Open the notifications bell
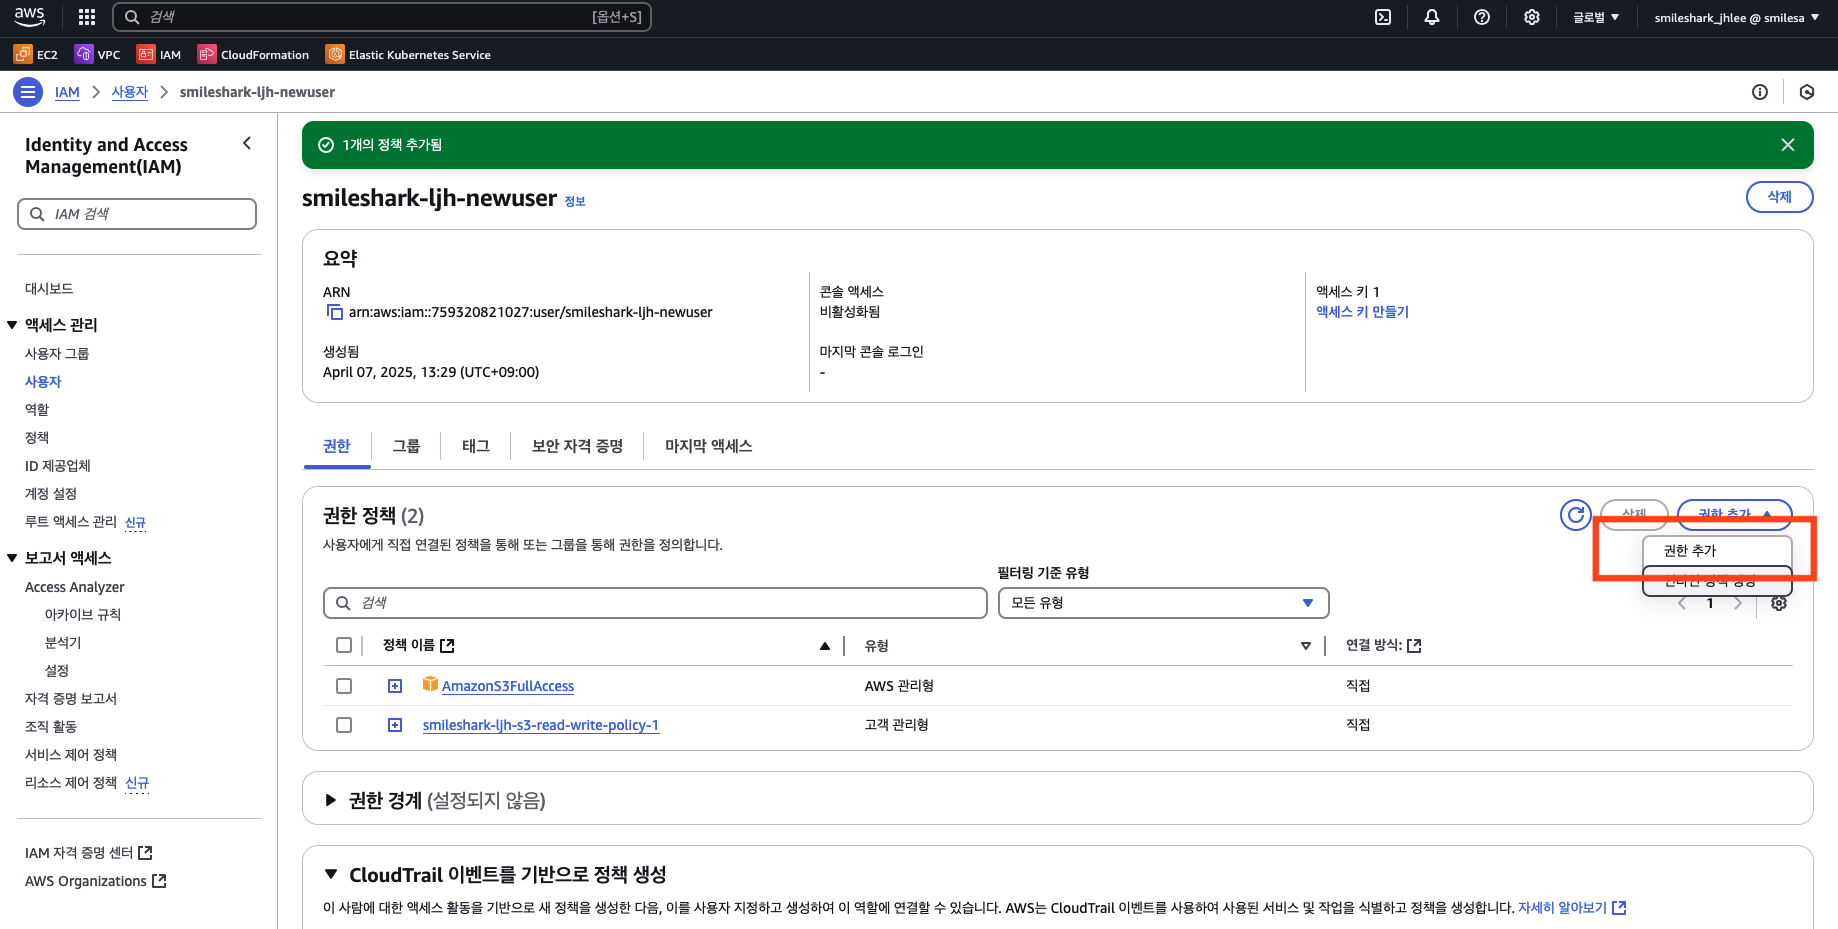 [x=1432, y=17]
